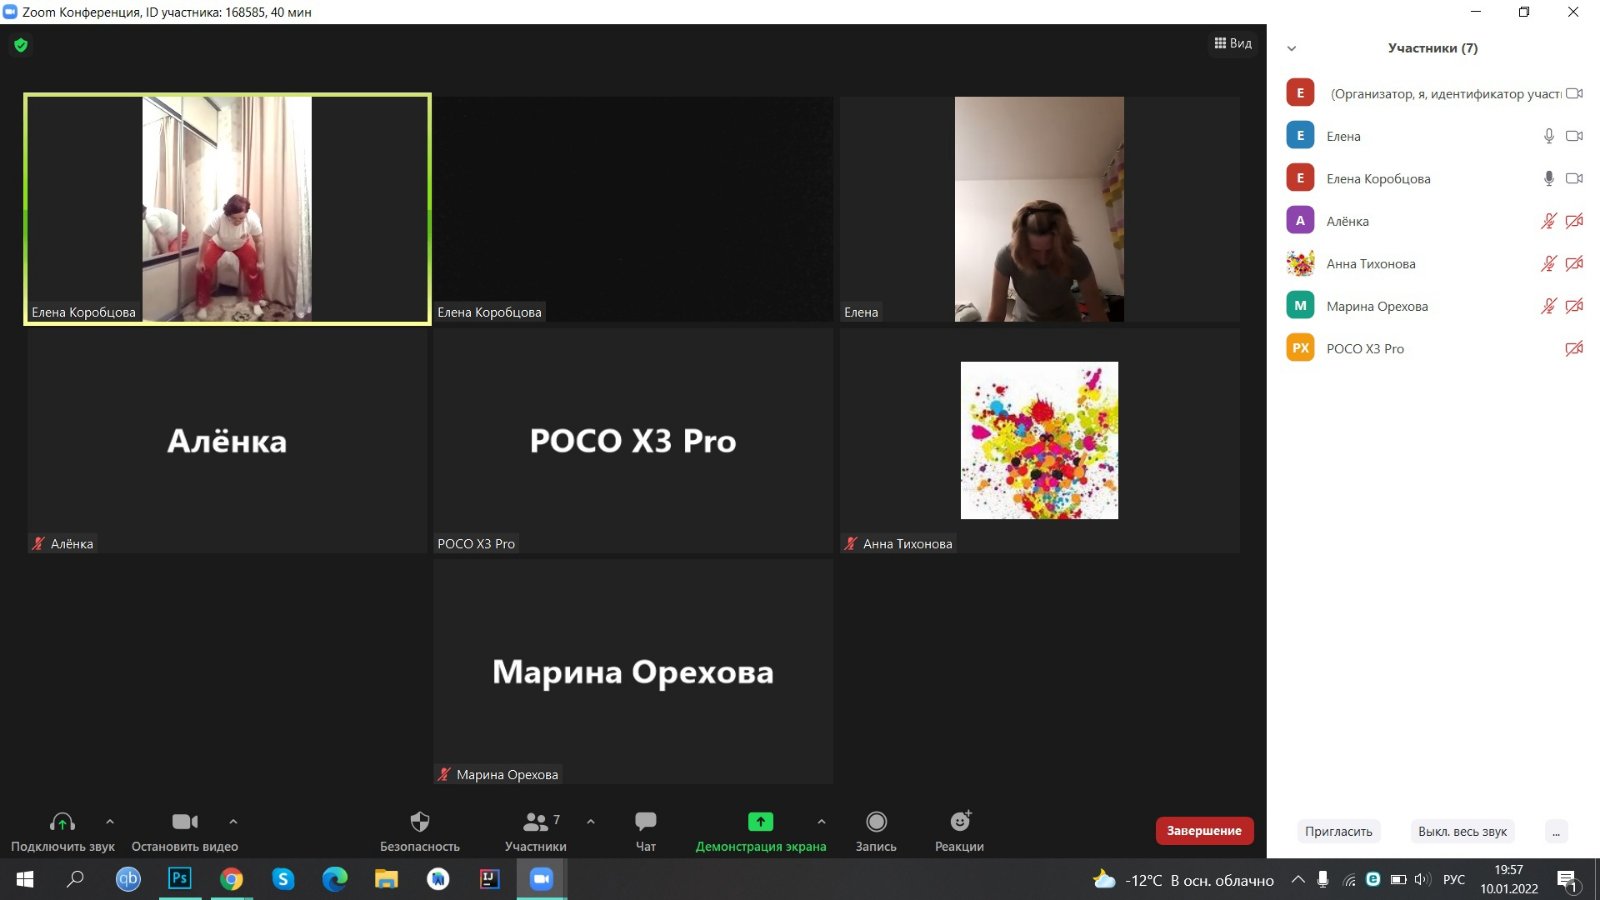The height and width of the screenshot is (900, 1600).
Task: Click disabled camera icon next to Анна Тихонова
Action: click(x=1574, y=264)
